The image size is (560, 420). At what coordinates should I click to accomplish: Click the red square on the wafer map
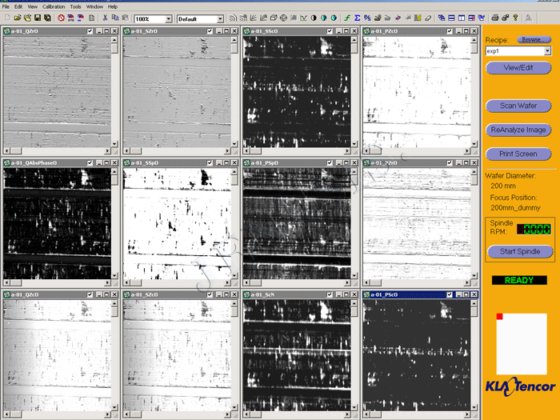[500, 316]
